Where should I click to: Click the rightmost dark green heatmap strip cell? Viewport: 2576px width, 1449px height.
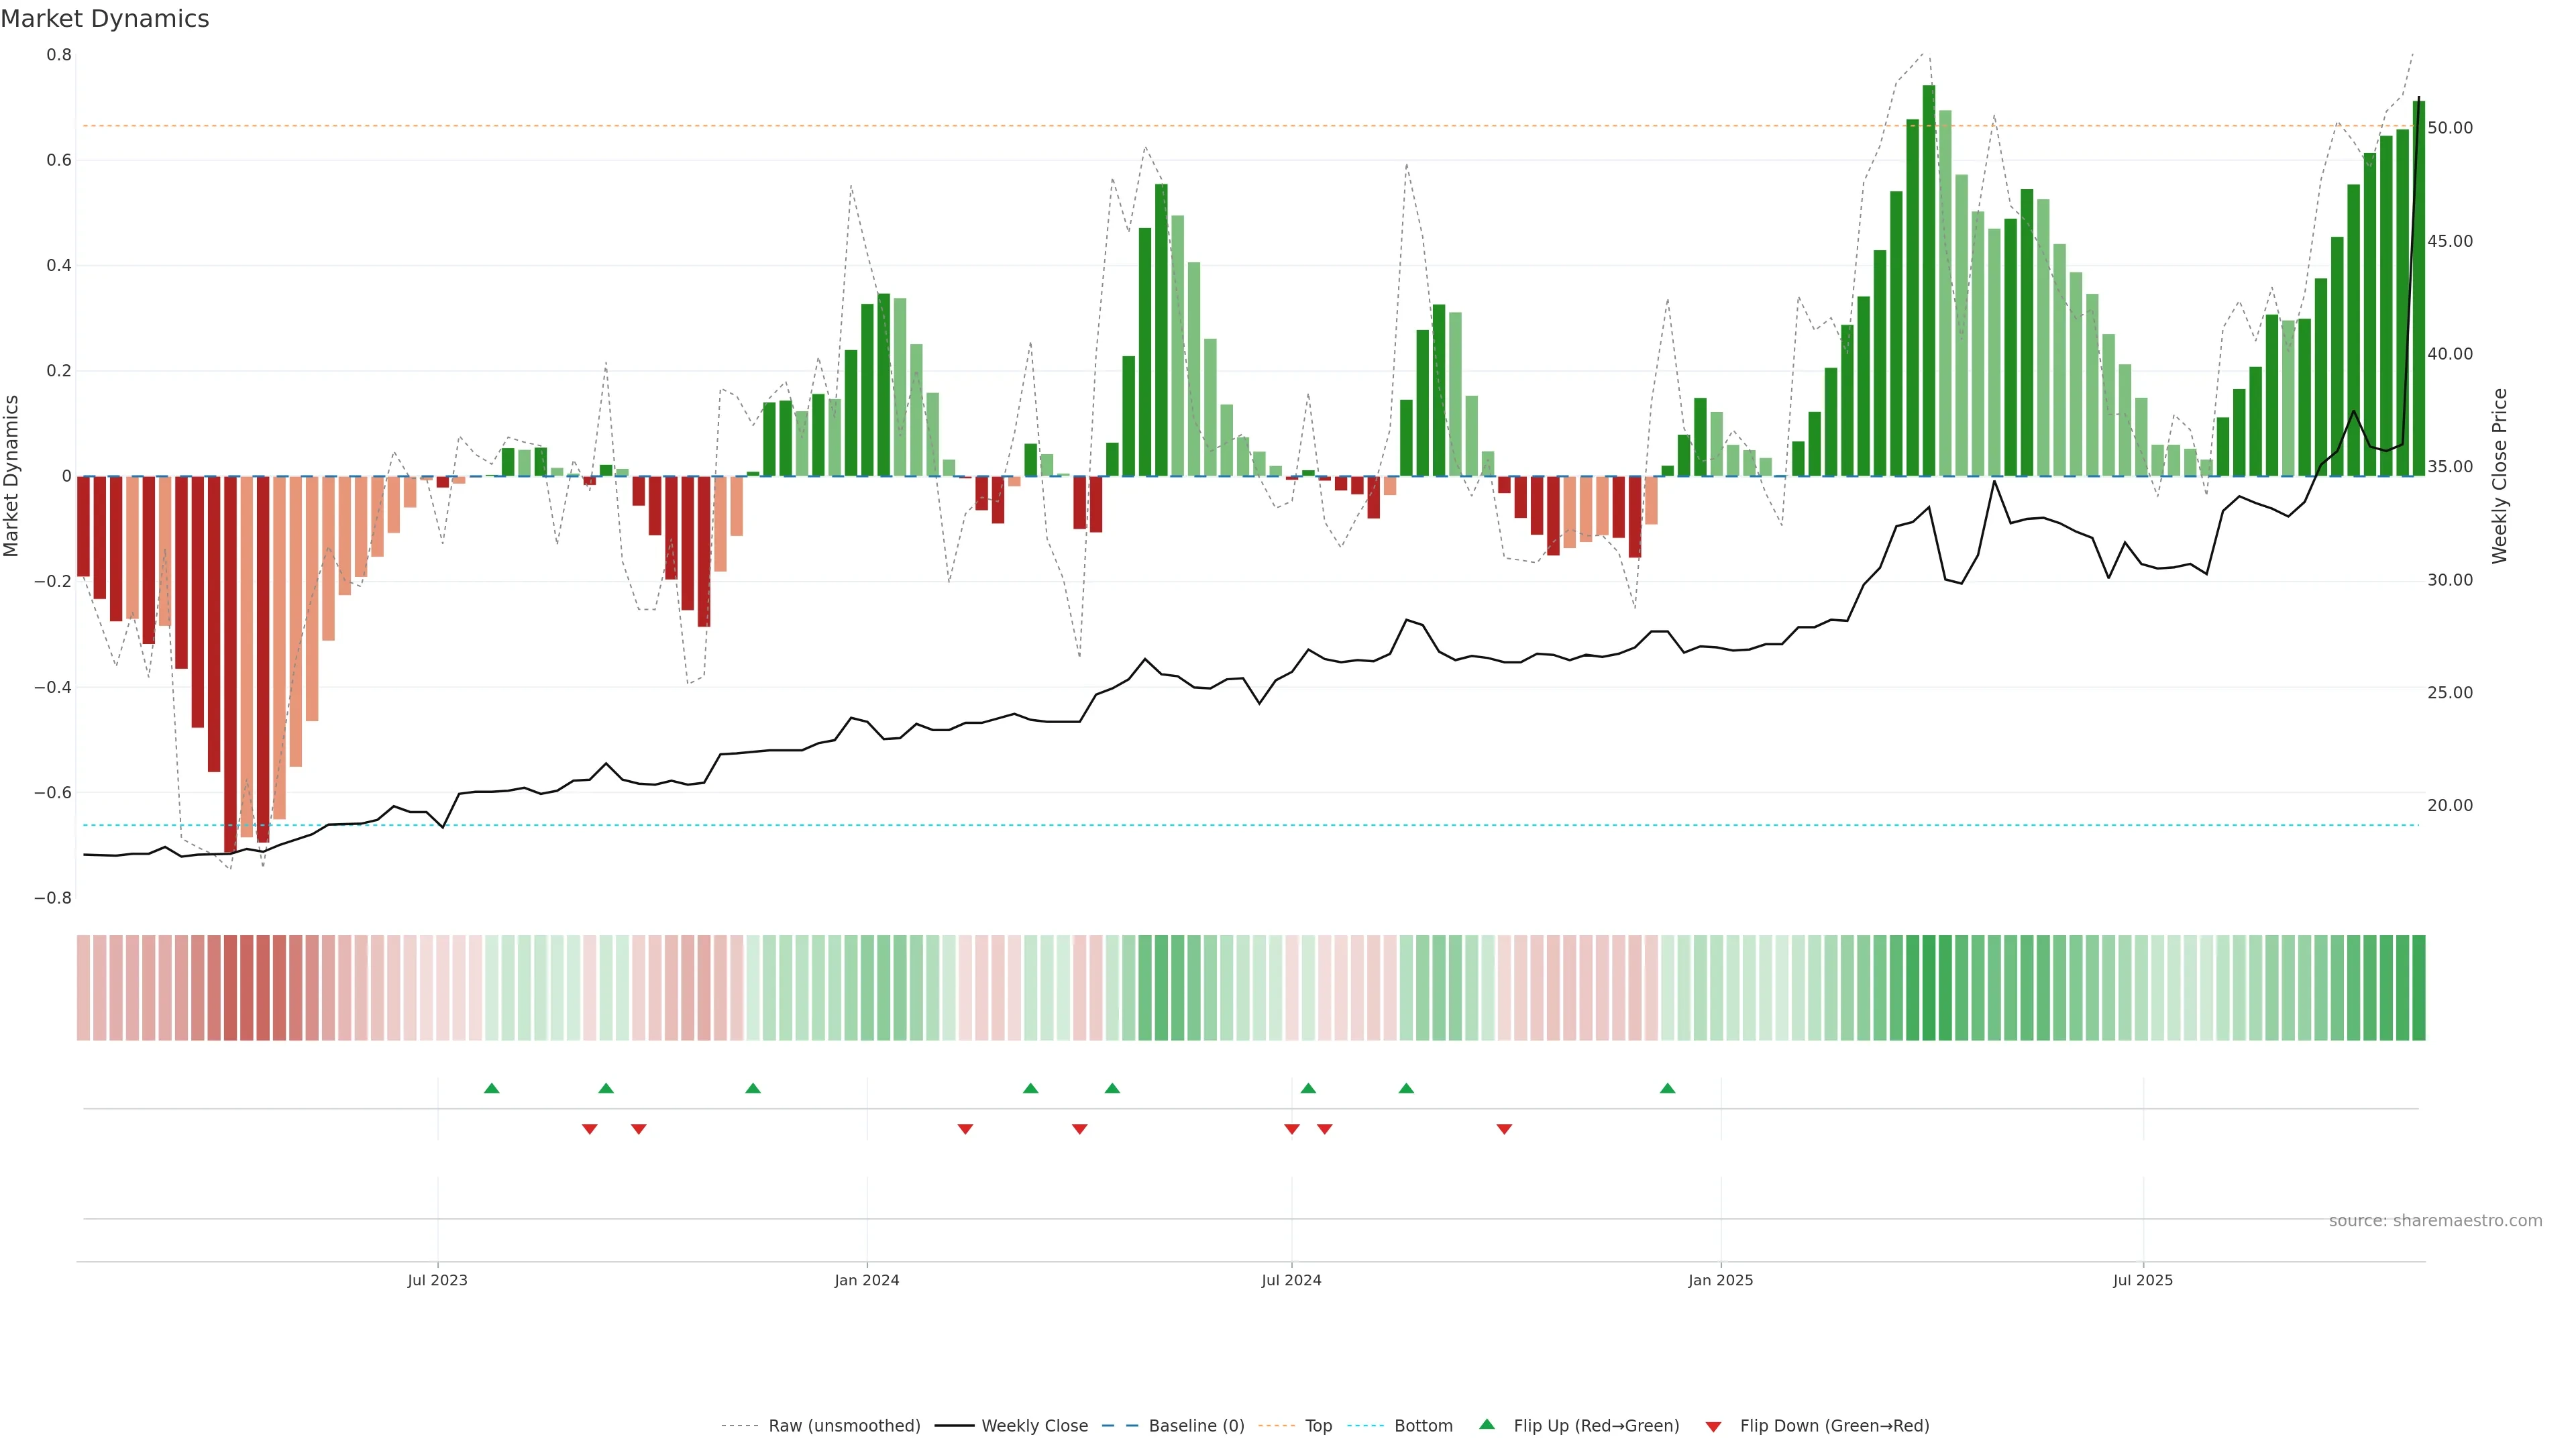(2418, 988)
